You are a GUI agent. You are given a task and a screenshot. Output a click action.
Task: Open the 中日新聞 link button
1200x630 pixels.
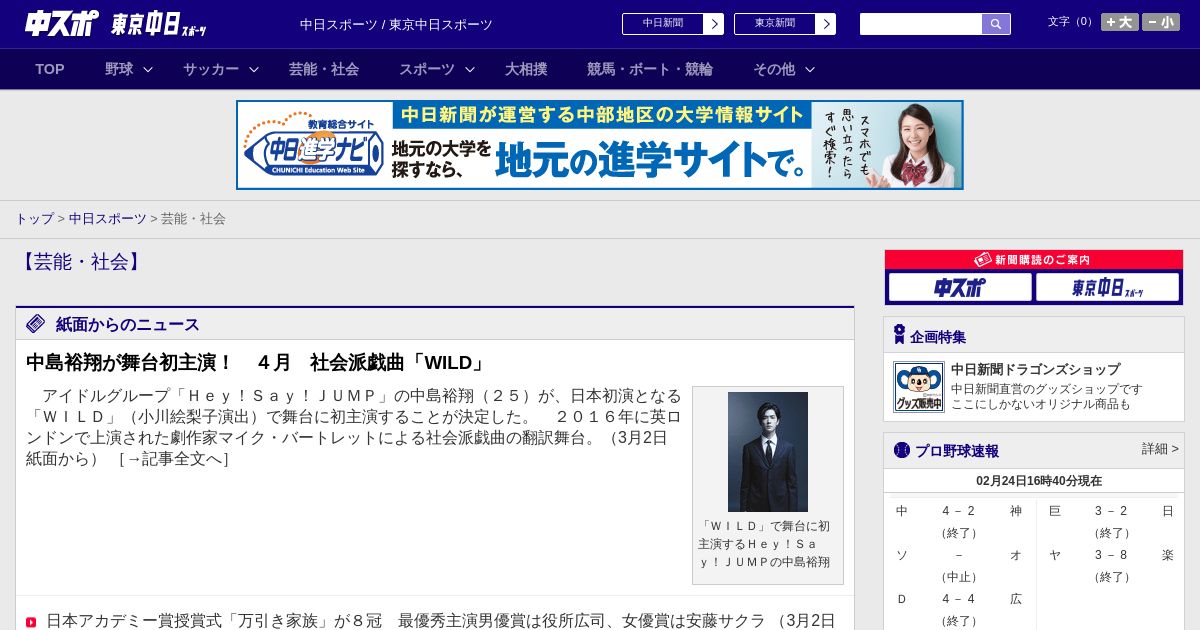tap(663, 24)
